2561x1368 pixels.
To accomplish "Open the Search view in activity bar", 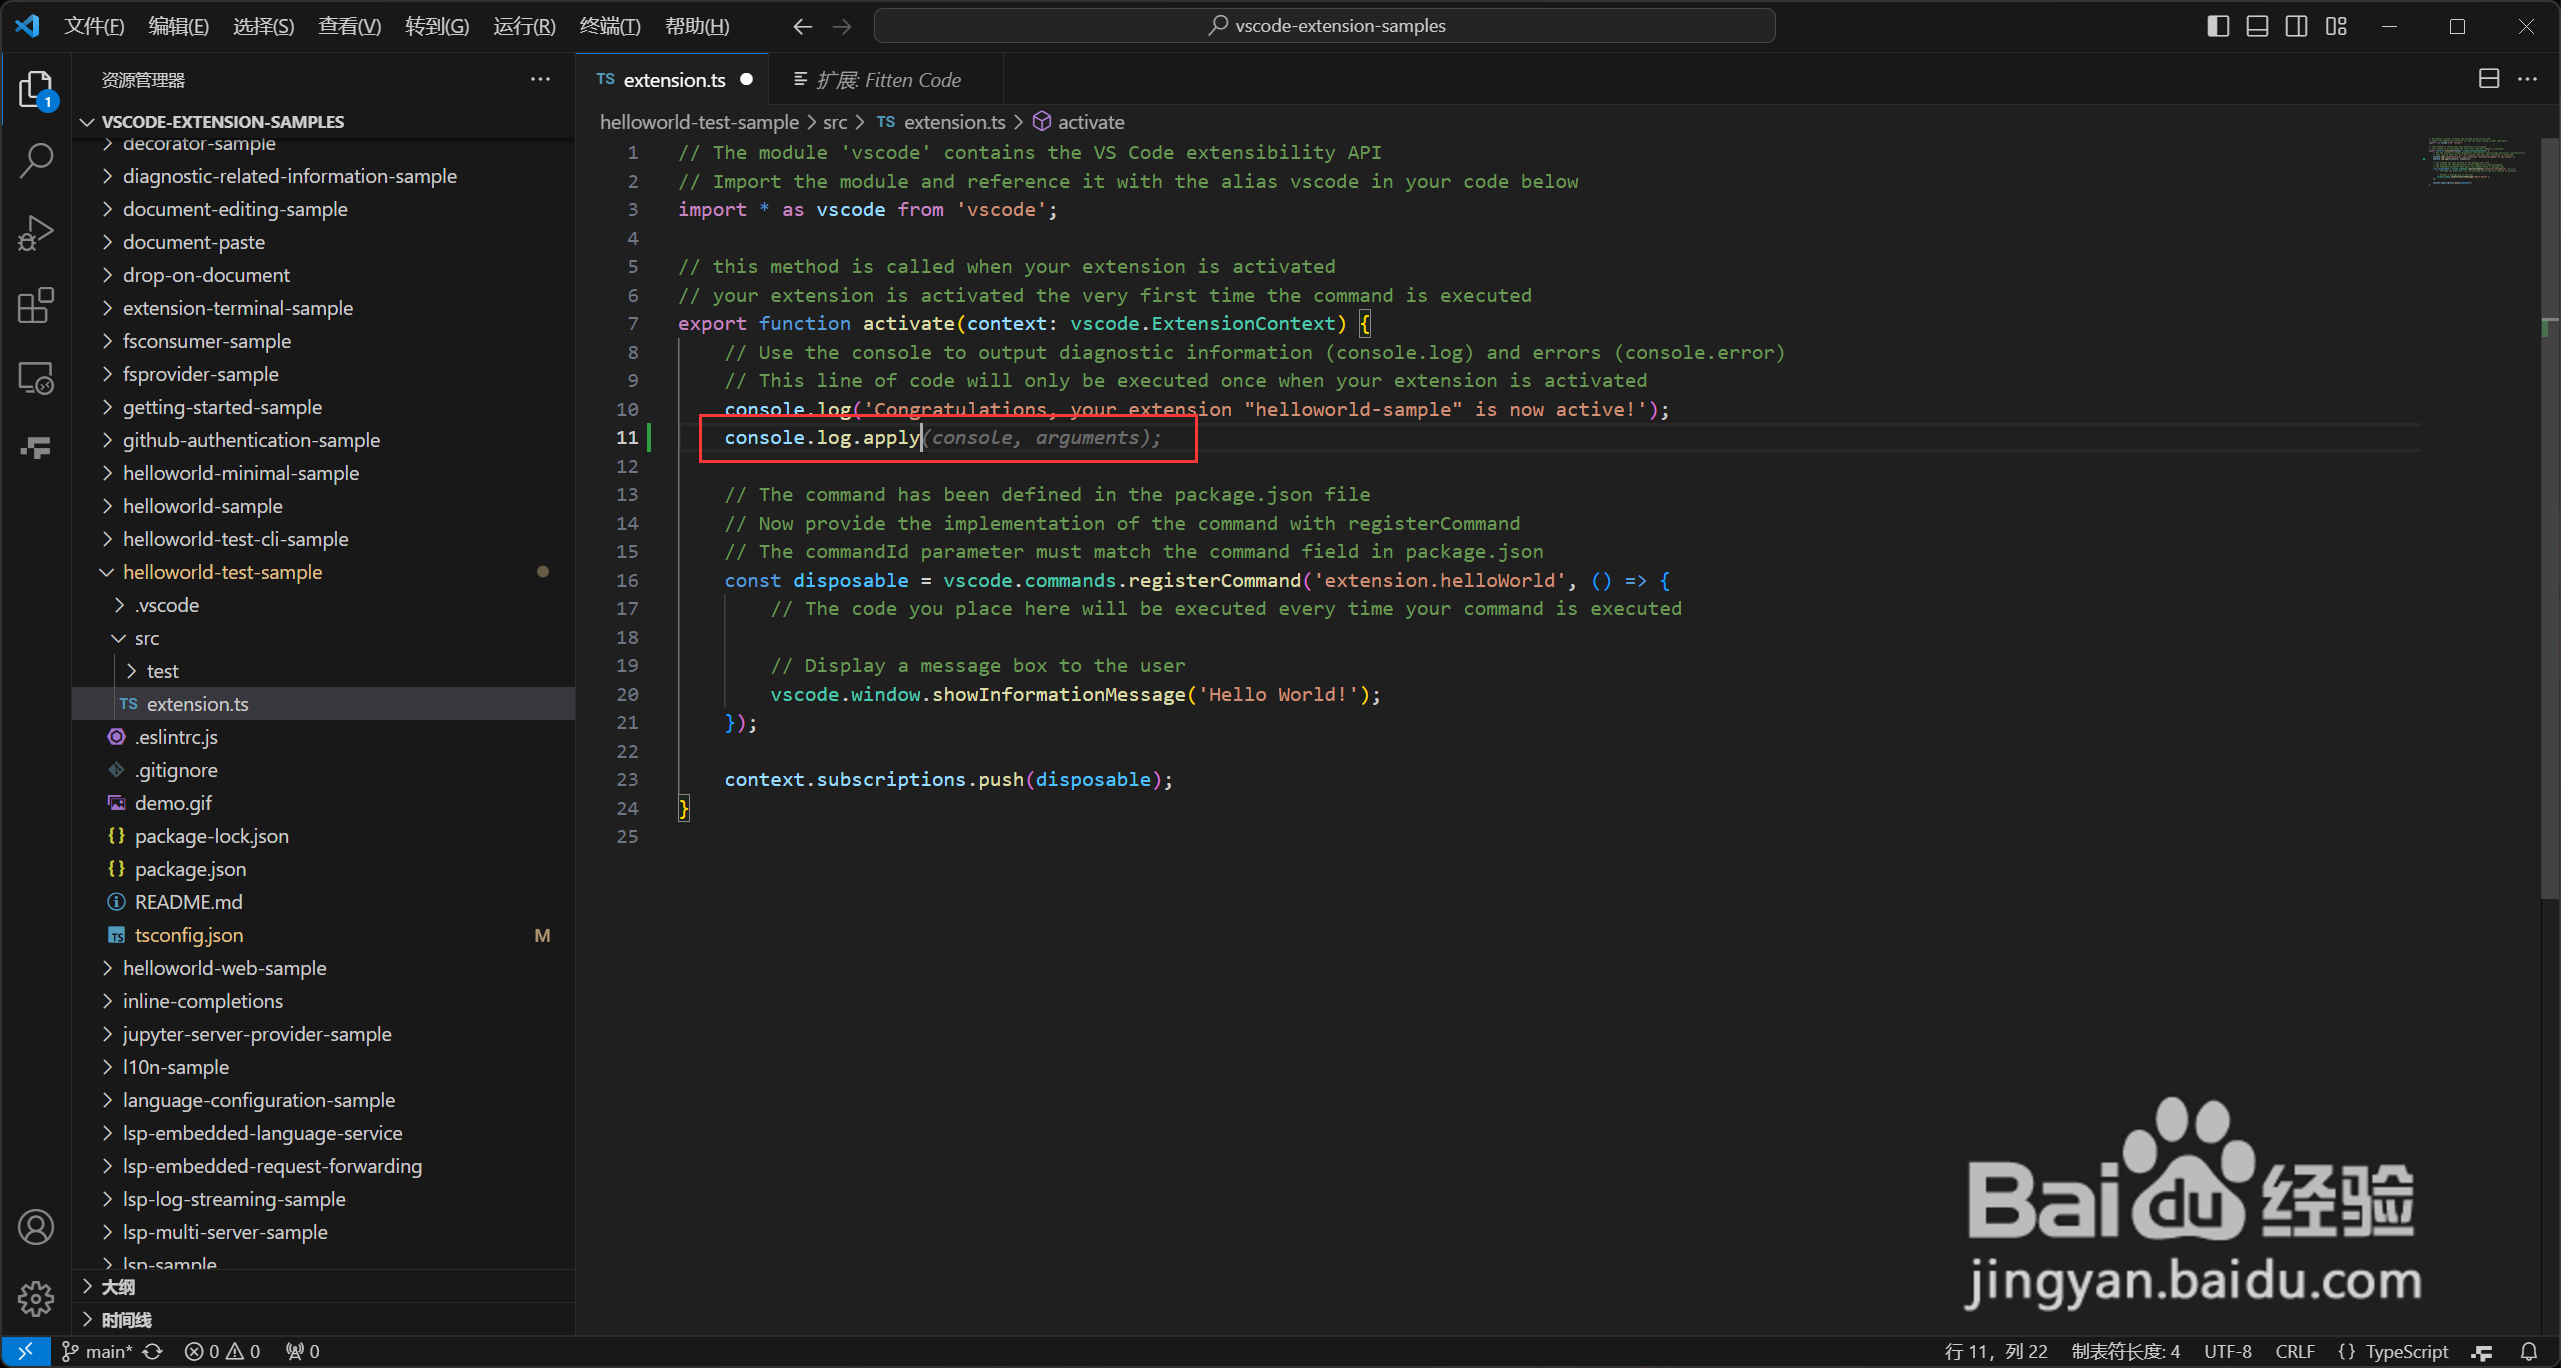I will coord(36,160).
